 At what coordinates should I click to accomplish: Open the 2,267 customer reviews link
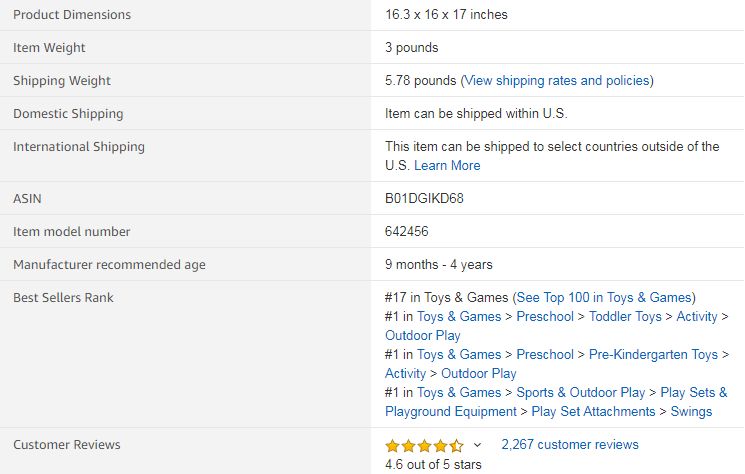click(569, 444)
